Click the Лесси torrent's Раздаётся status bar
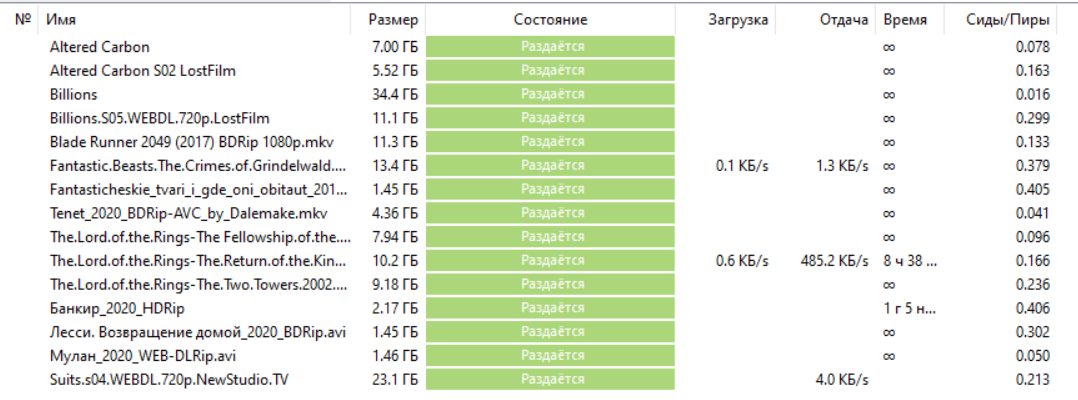This screenshot has width=1078, height=400. click(x=552, y=332)
